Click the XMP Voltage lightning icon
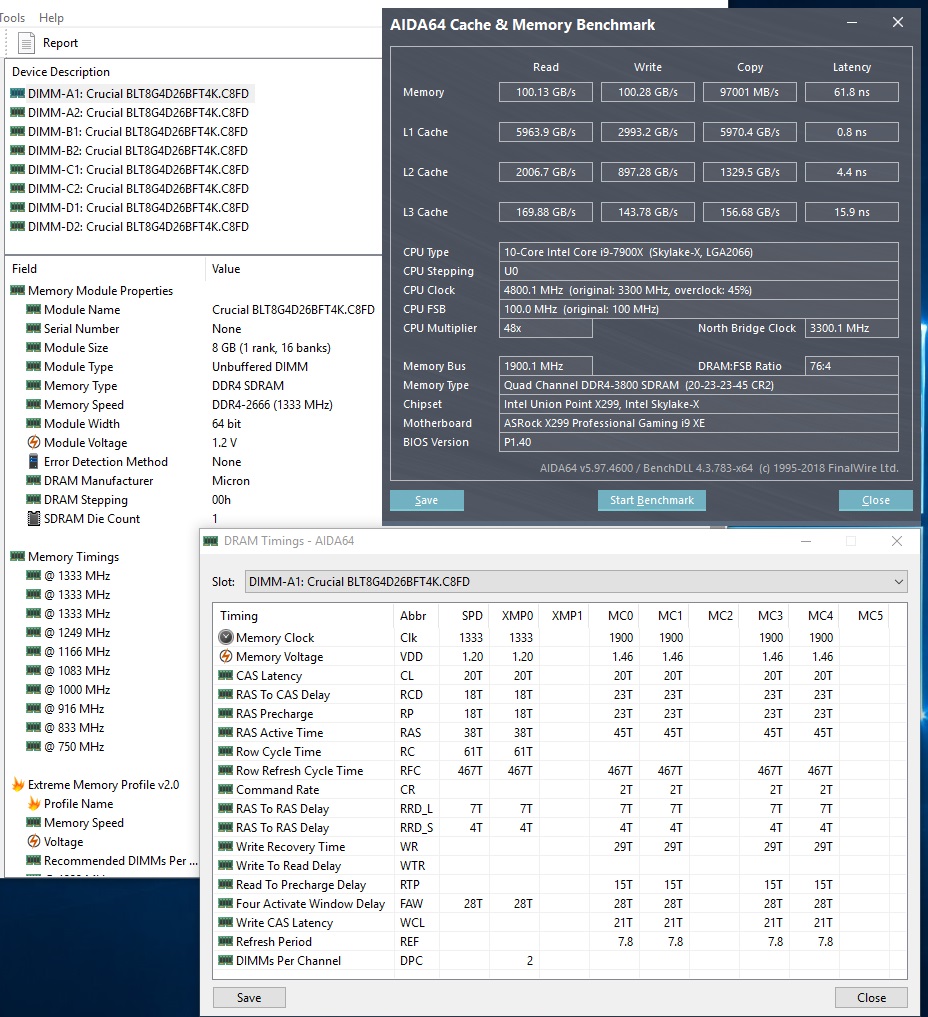 (34, 841)
